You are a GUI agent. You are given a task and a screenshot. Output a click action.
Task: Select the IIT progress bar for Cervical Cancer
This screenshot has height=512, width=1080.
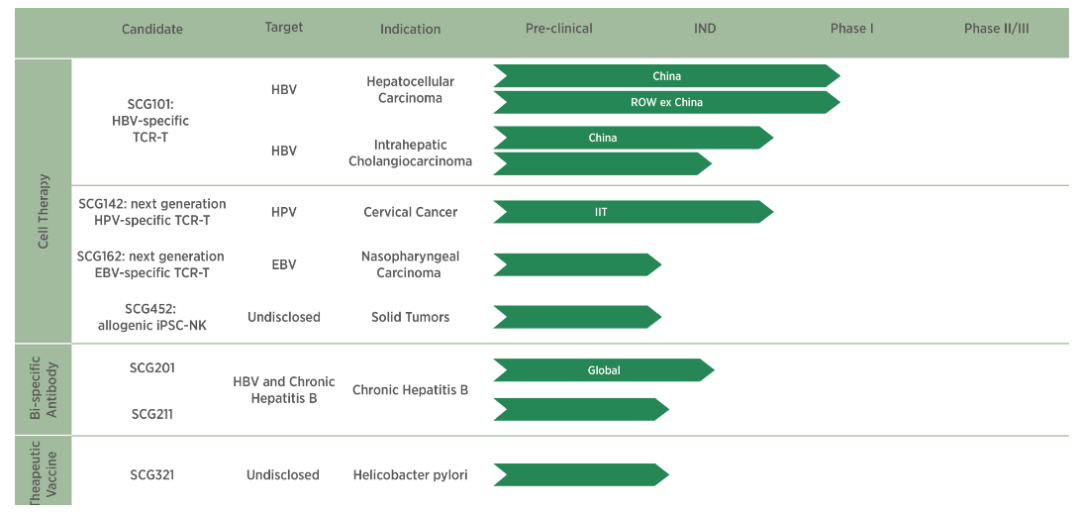click(x=630, y=212)
